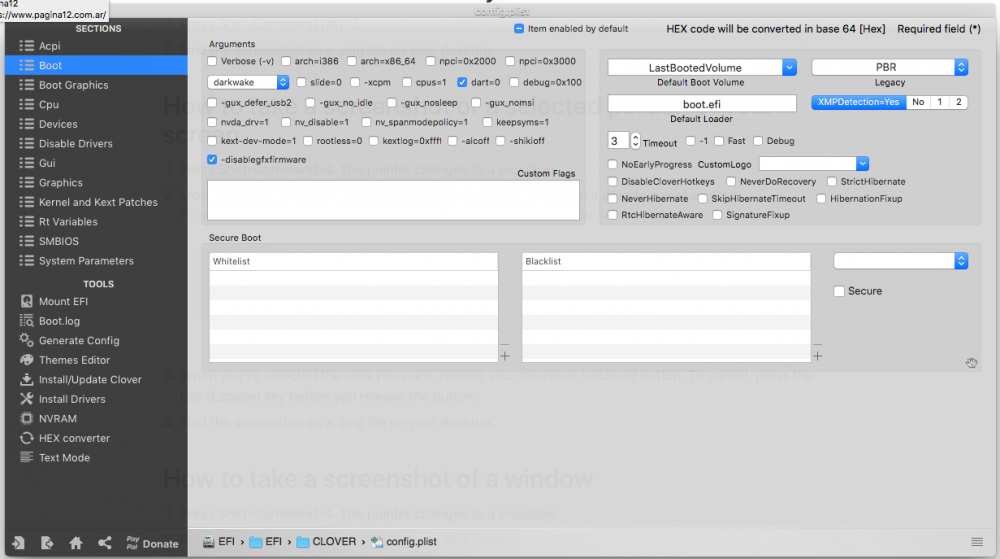1000x559 pixels.
Task: Select the XMPDetection No segment
Action: coord(918,102)
